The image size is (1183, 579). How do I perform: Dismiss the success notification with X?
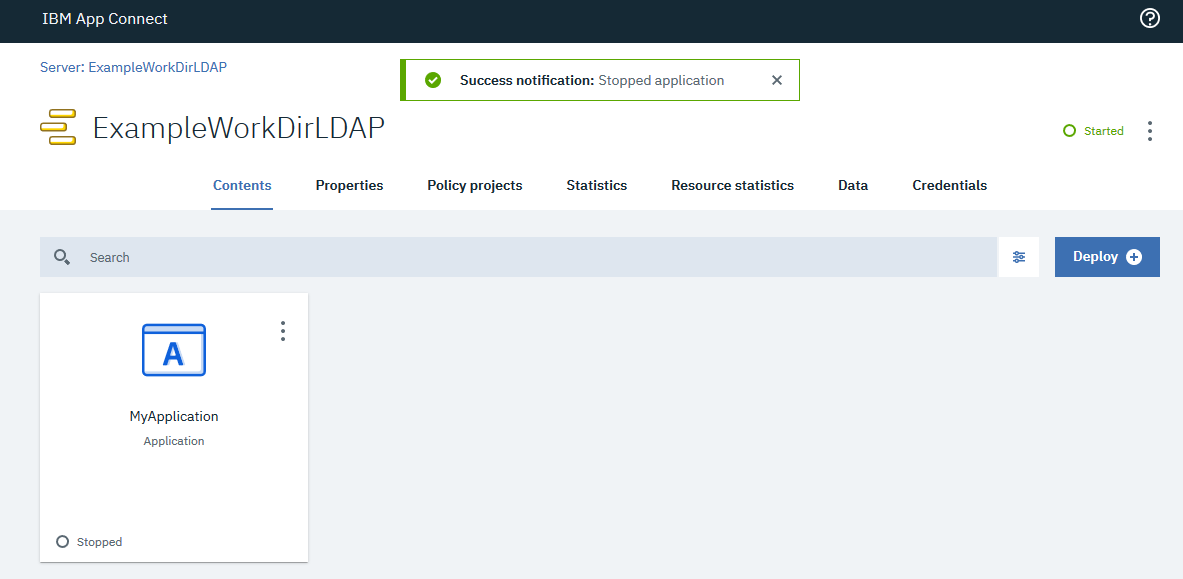[776, 80]
